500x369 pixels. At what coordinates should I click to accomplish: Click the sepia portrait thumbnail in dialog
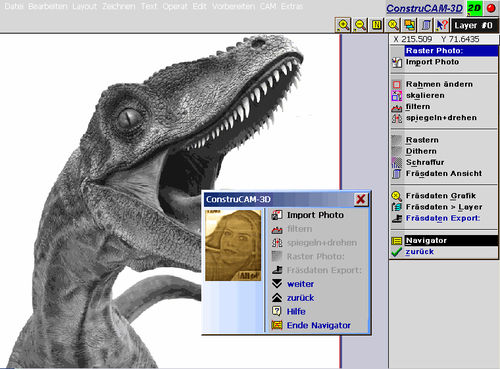pyautogui.click(x=233, y=245)
